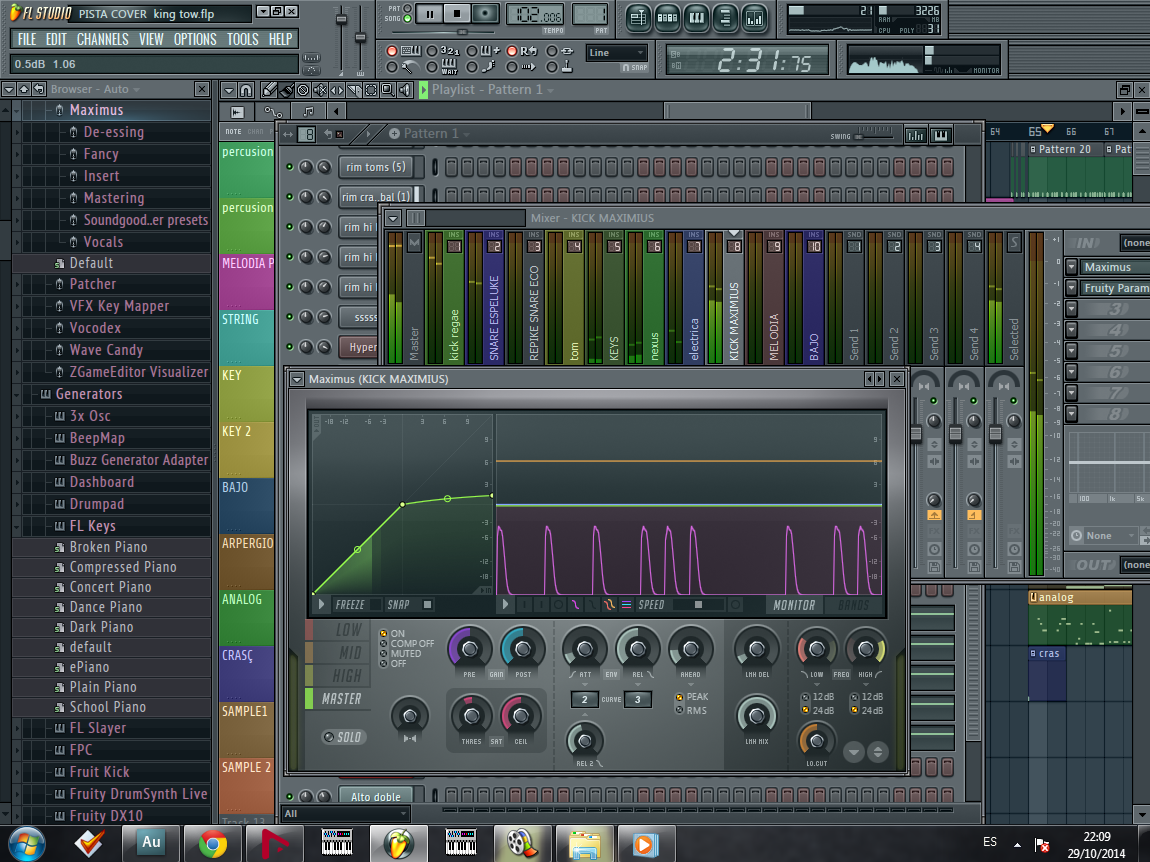Image resolution: width=1150 pixels, height=862 pixels.
Task: Open the mixer input (none) dropdown
Action: click(x=1135, y=243)
